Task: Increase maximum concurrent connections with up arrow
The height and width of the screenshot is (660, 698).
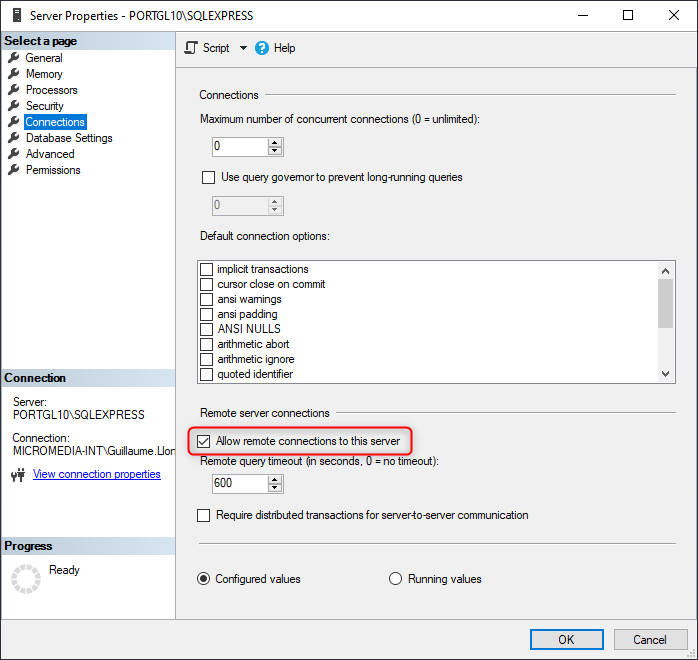Action: (275, 142)
